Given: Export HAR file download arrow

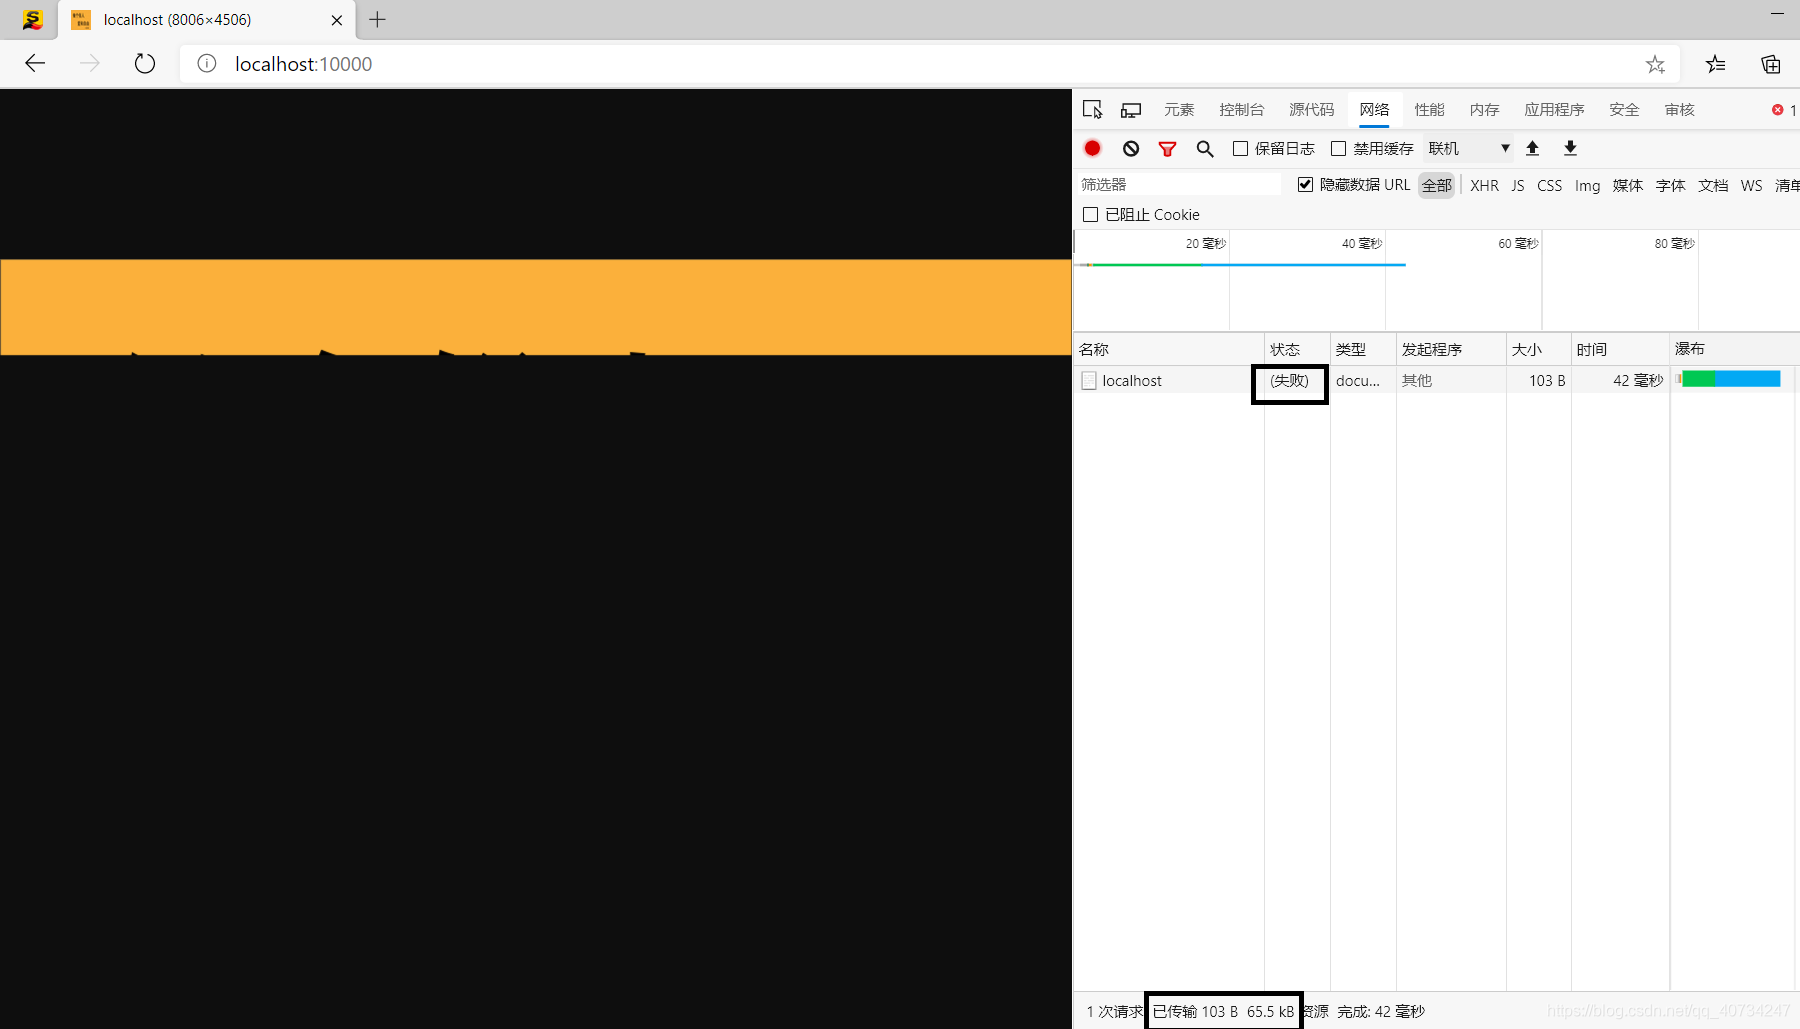Looking at the screenshot, I should tap(1570, 148).
